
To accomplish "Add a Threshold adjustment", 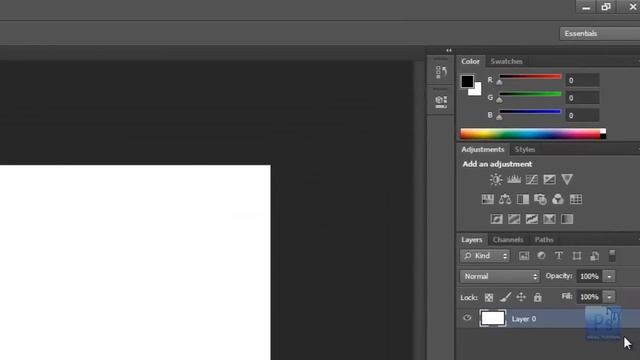I will coord(531,219).
